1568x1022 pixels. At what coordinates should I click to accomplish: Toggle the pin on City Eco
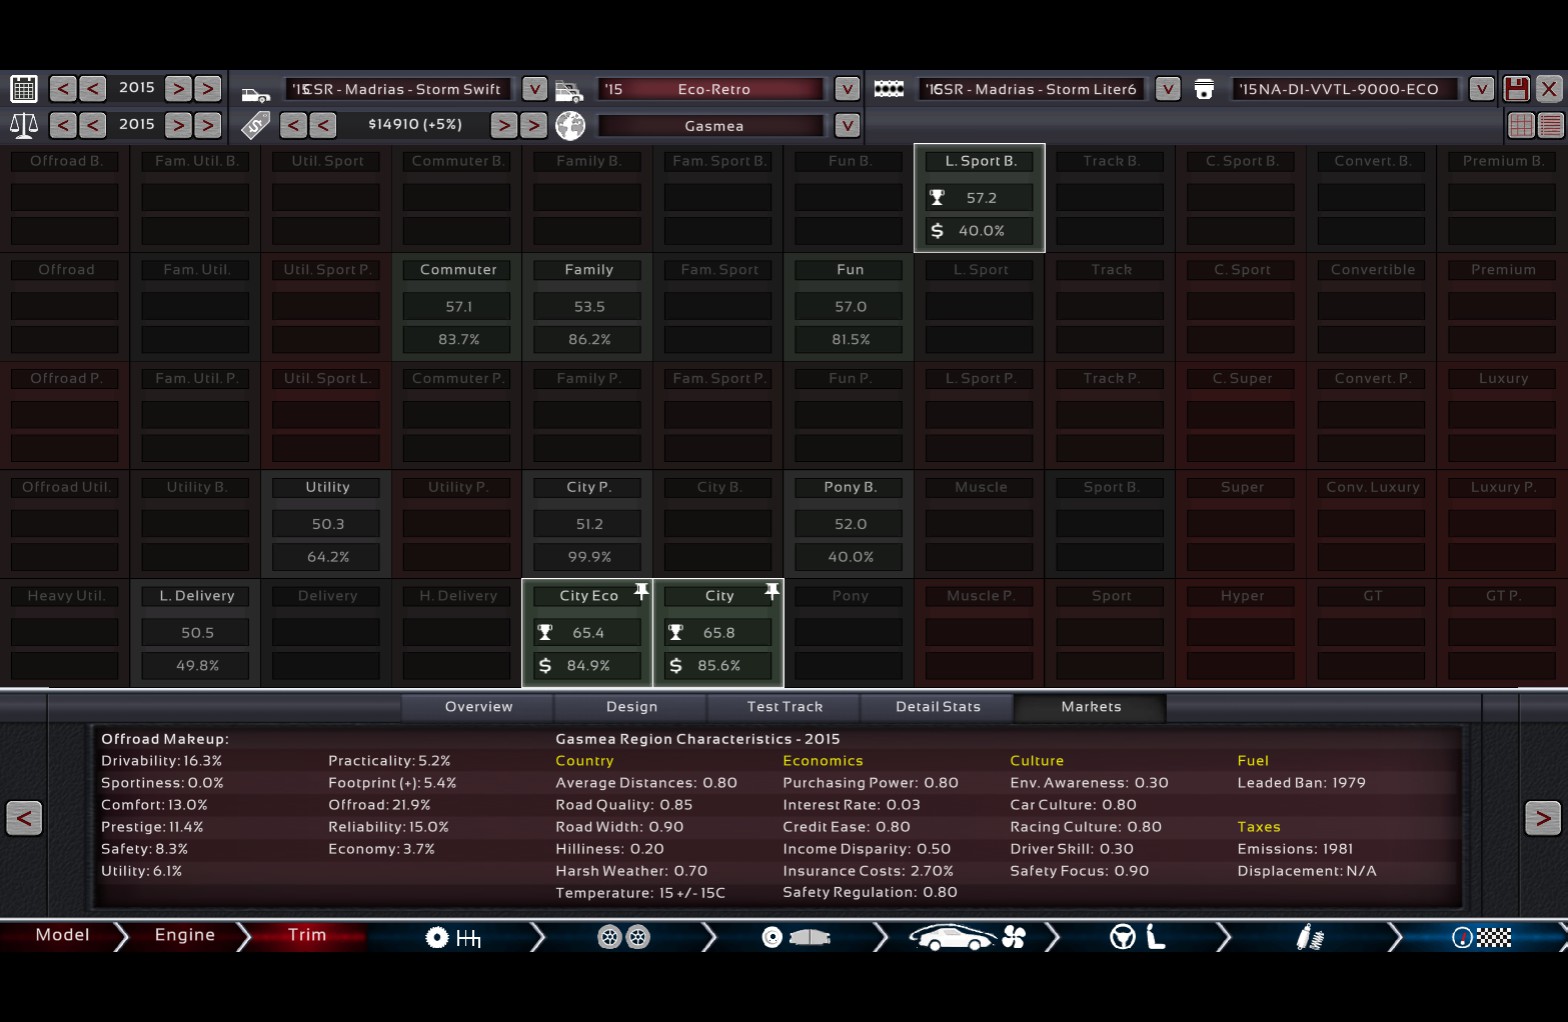[641, 592]
